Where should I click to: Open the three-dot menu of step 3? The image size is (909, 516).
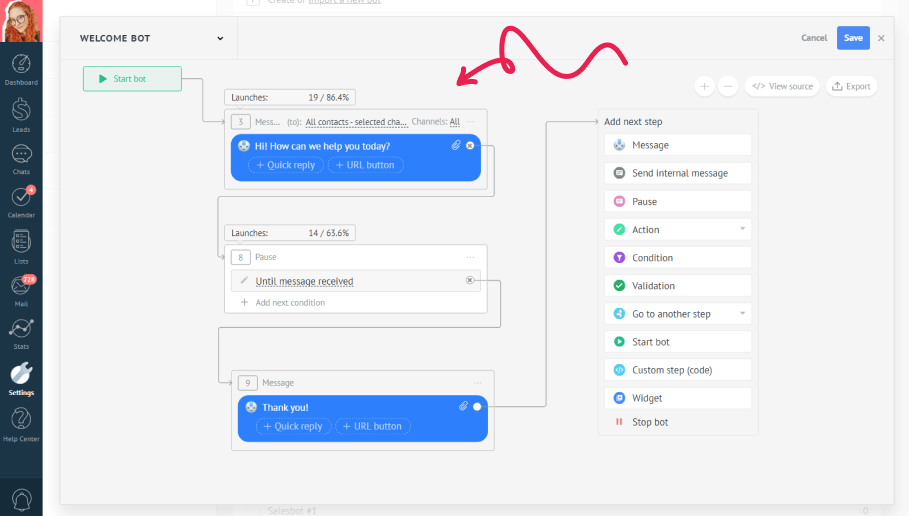pos(471,122)
